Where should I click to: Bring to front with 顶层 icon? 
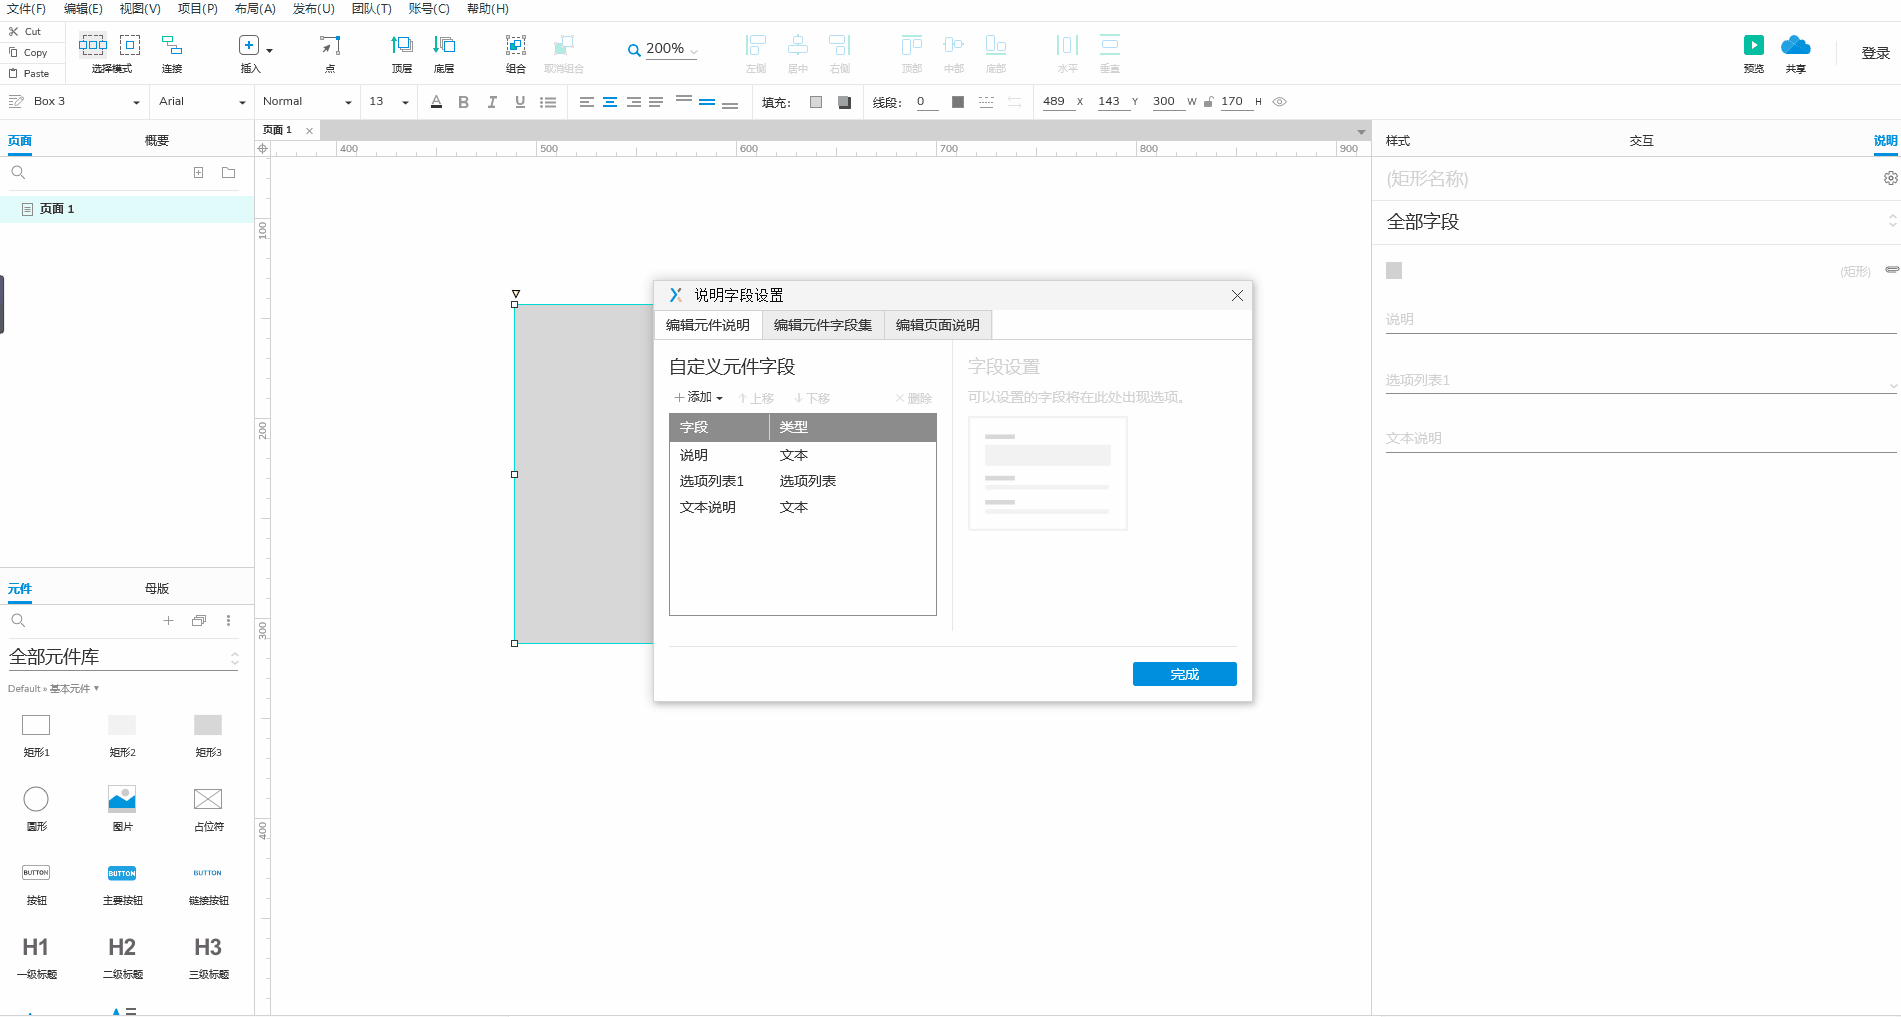coord(401,46)
